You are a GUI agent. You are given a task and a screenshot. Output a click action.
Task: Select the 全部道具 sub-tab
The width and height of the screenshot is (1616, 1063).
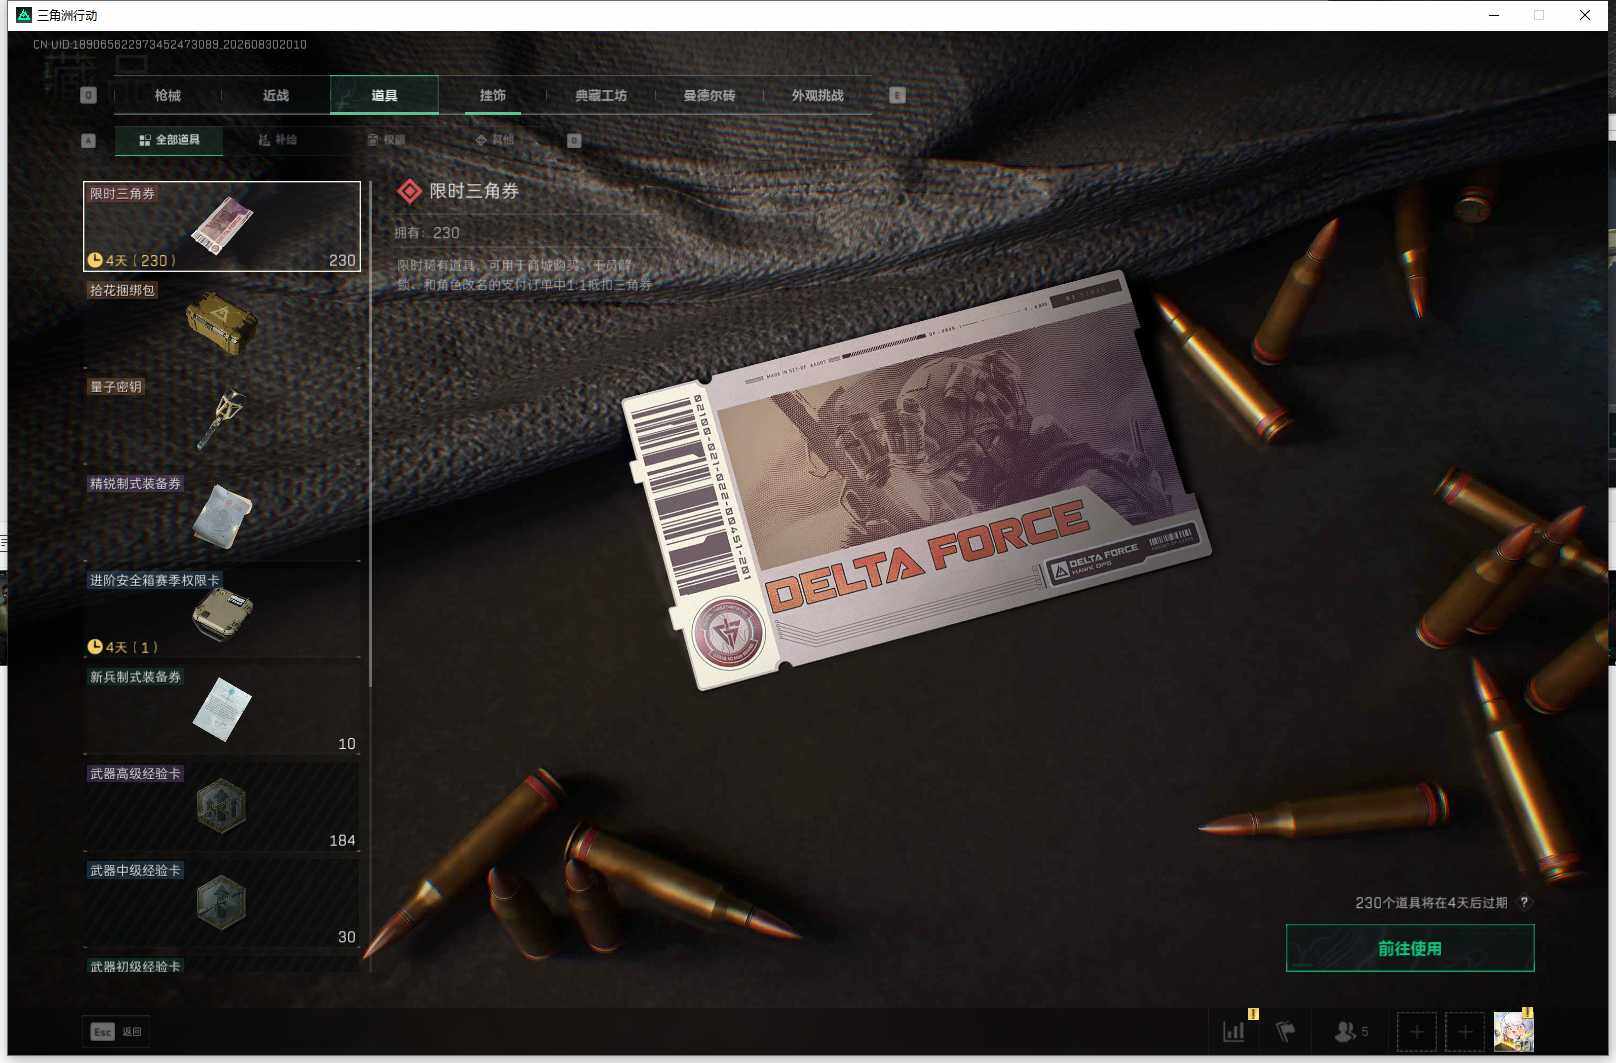[169, 140]
